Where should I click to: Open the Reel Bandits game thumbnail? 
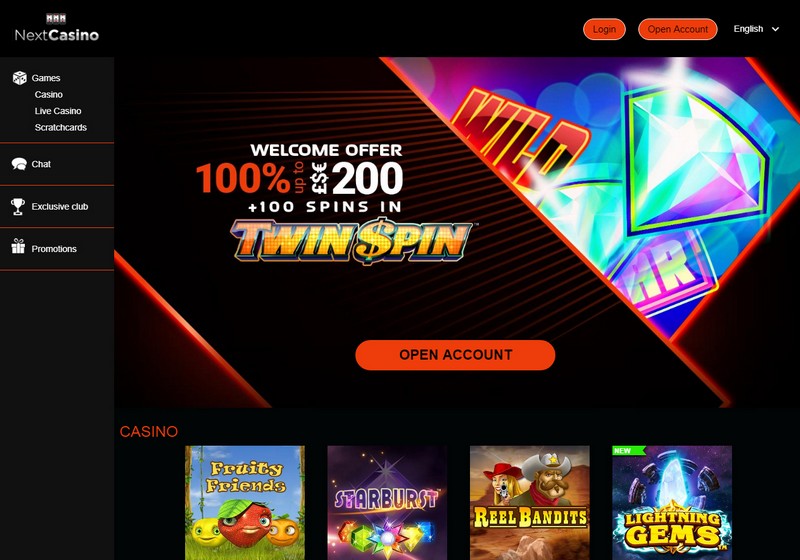point(530,503)
